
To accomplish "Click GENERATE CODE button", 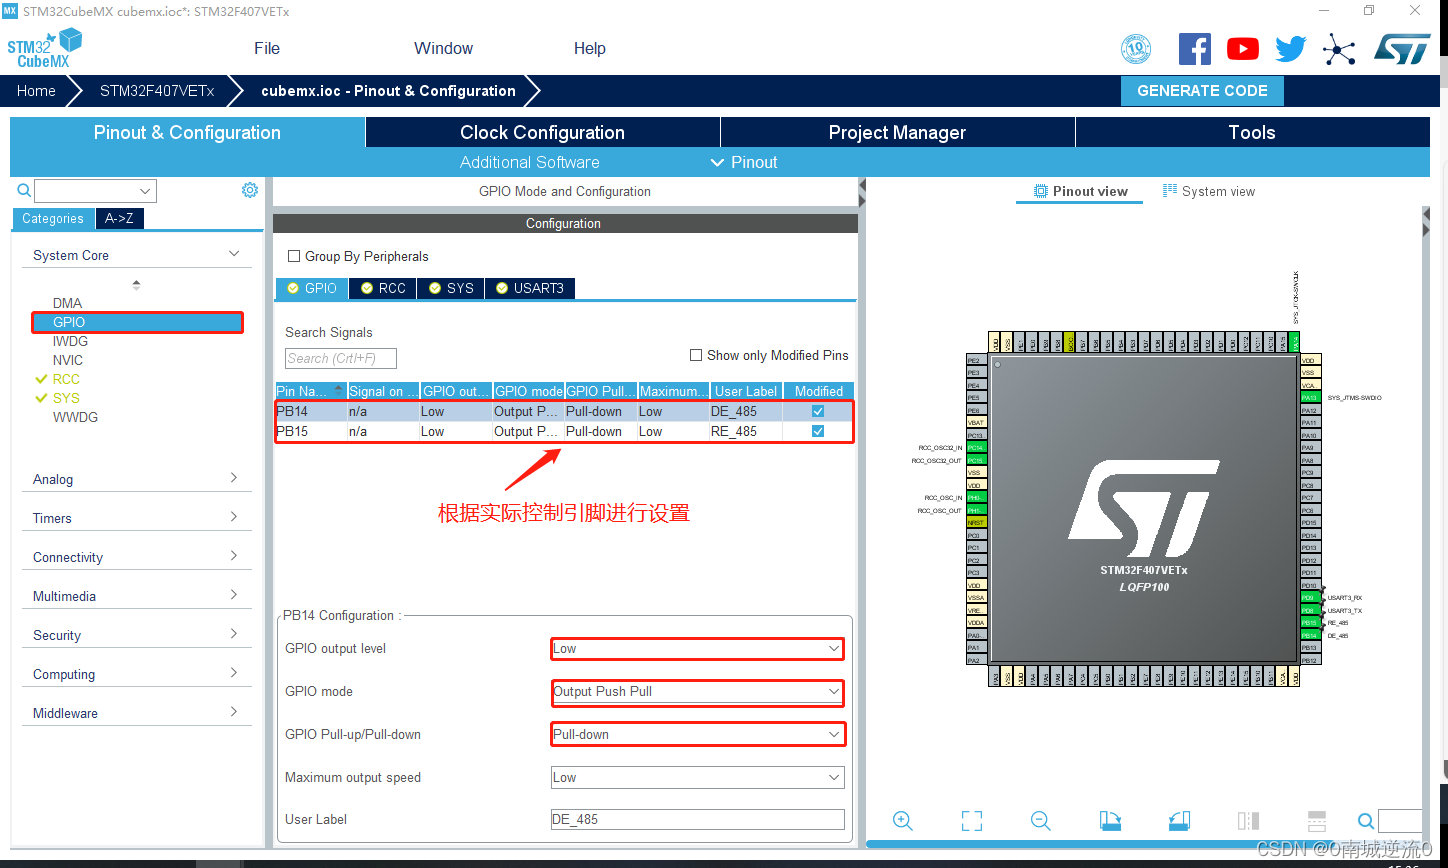I will (1202, 90).
